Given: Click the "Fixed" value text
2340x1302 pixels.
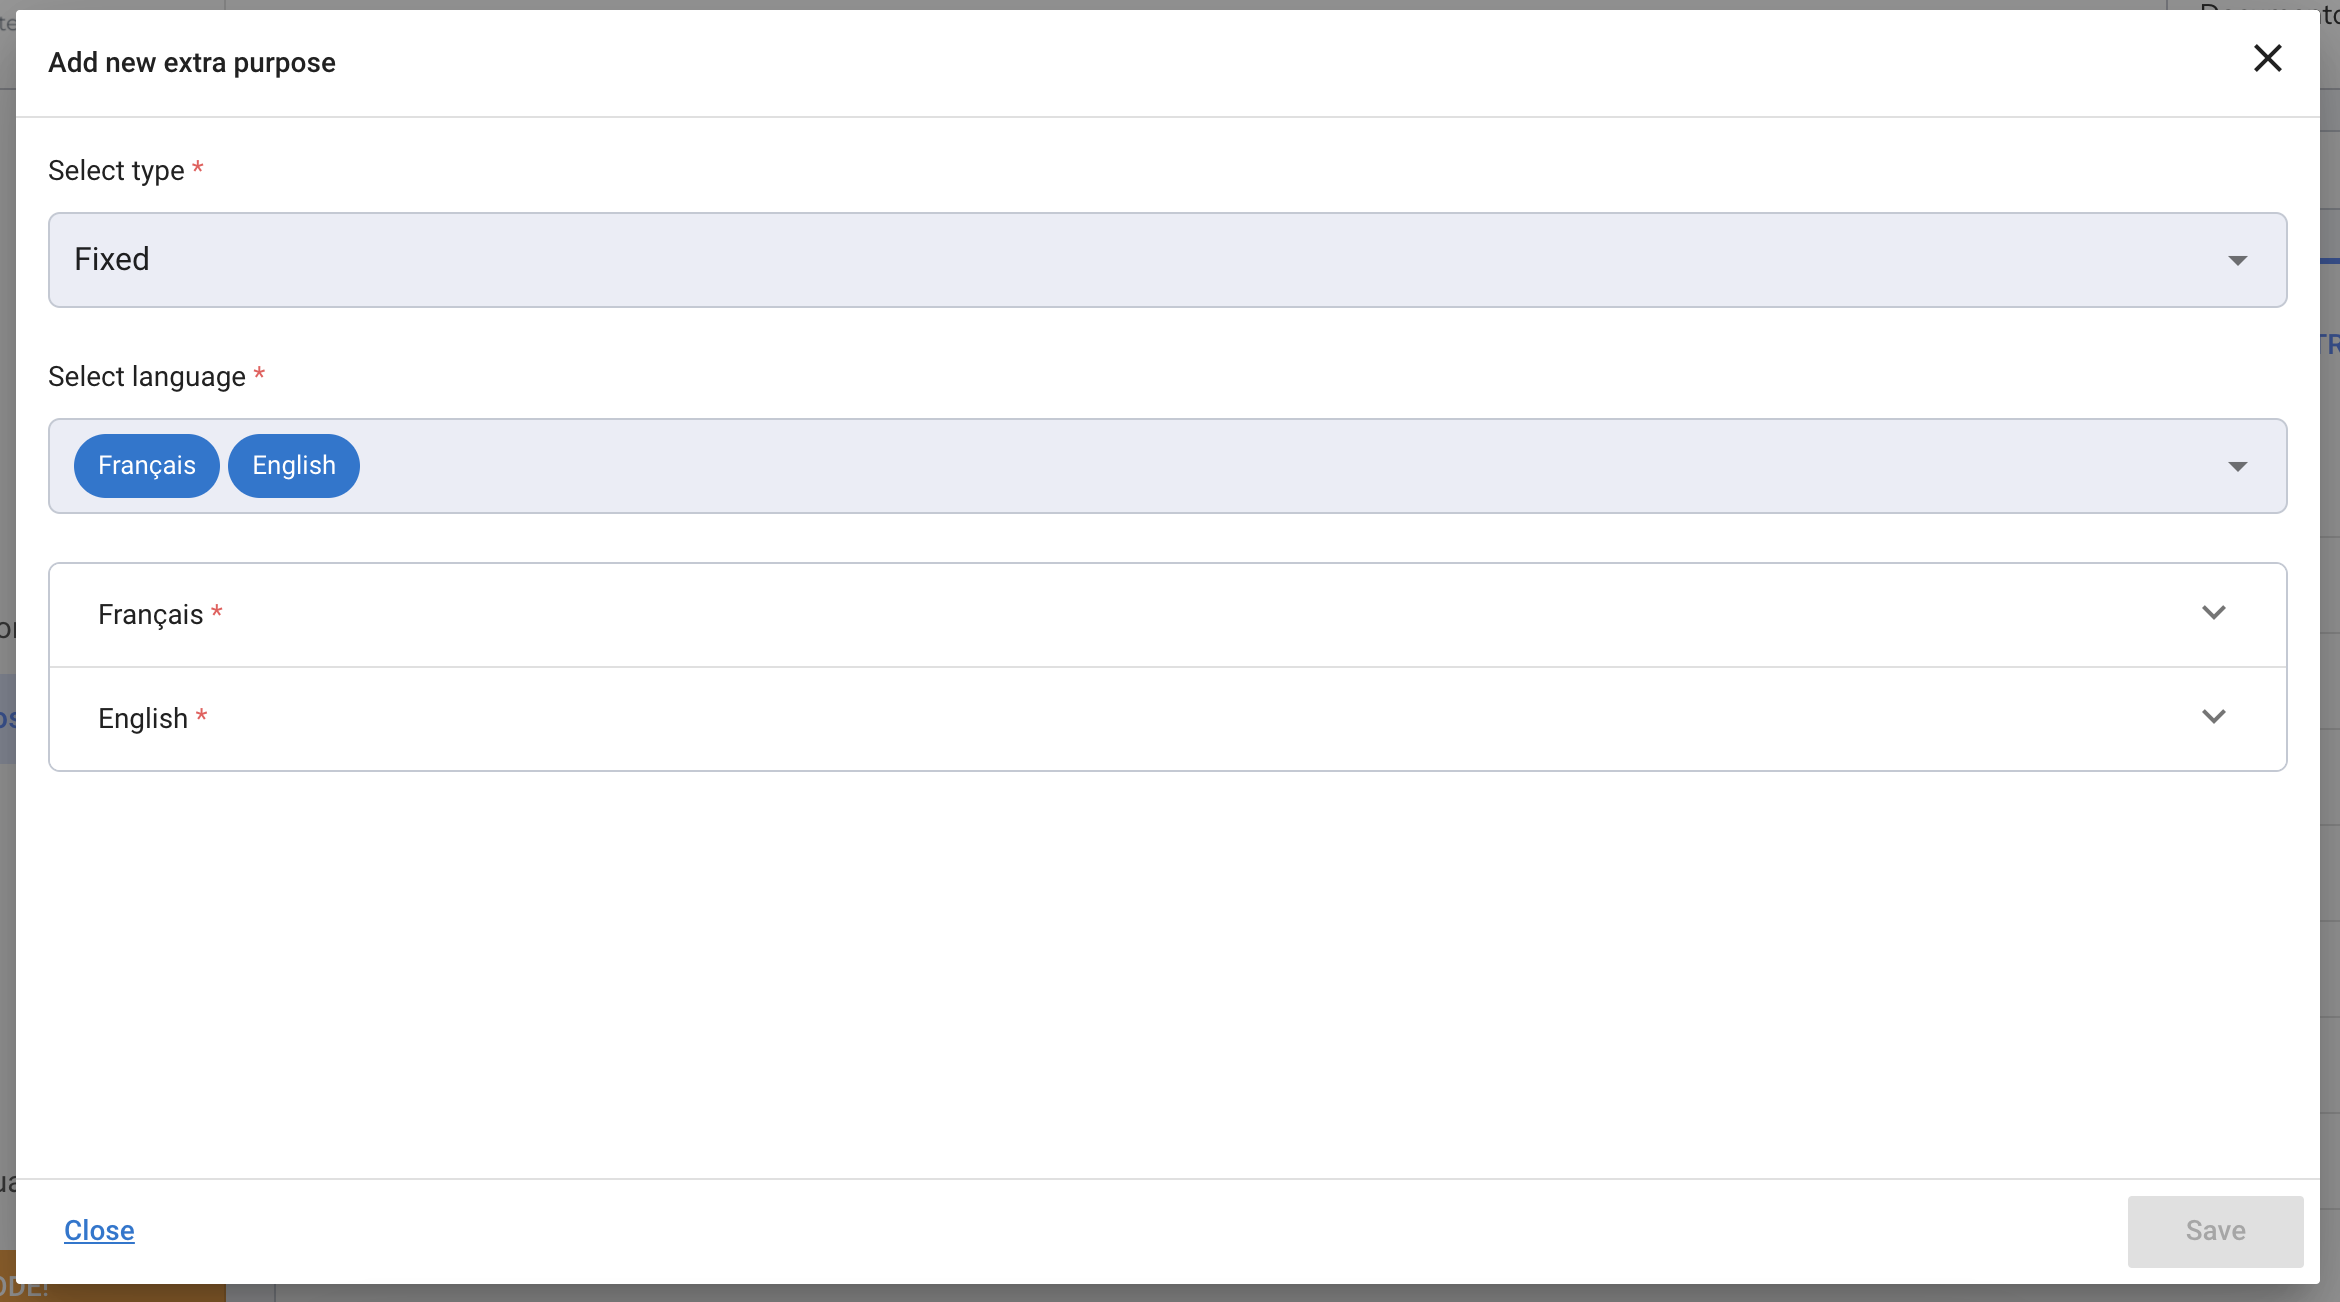Looking at the screenshot, I should (112, 260).
